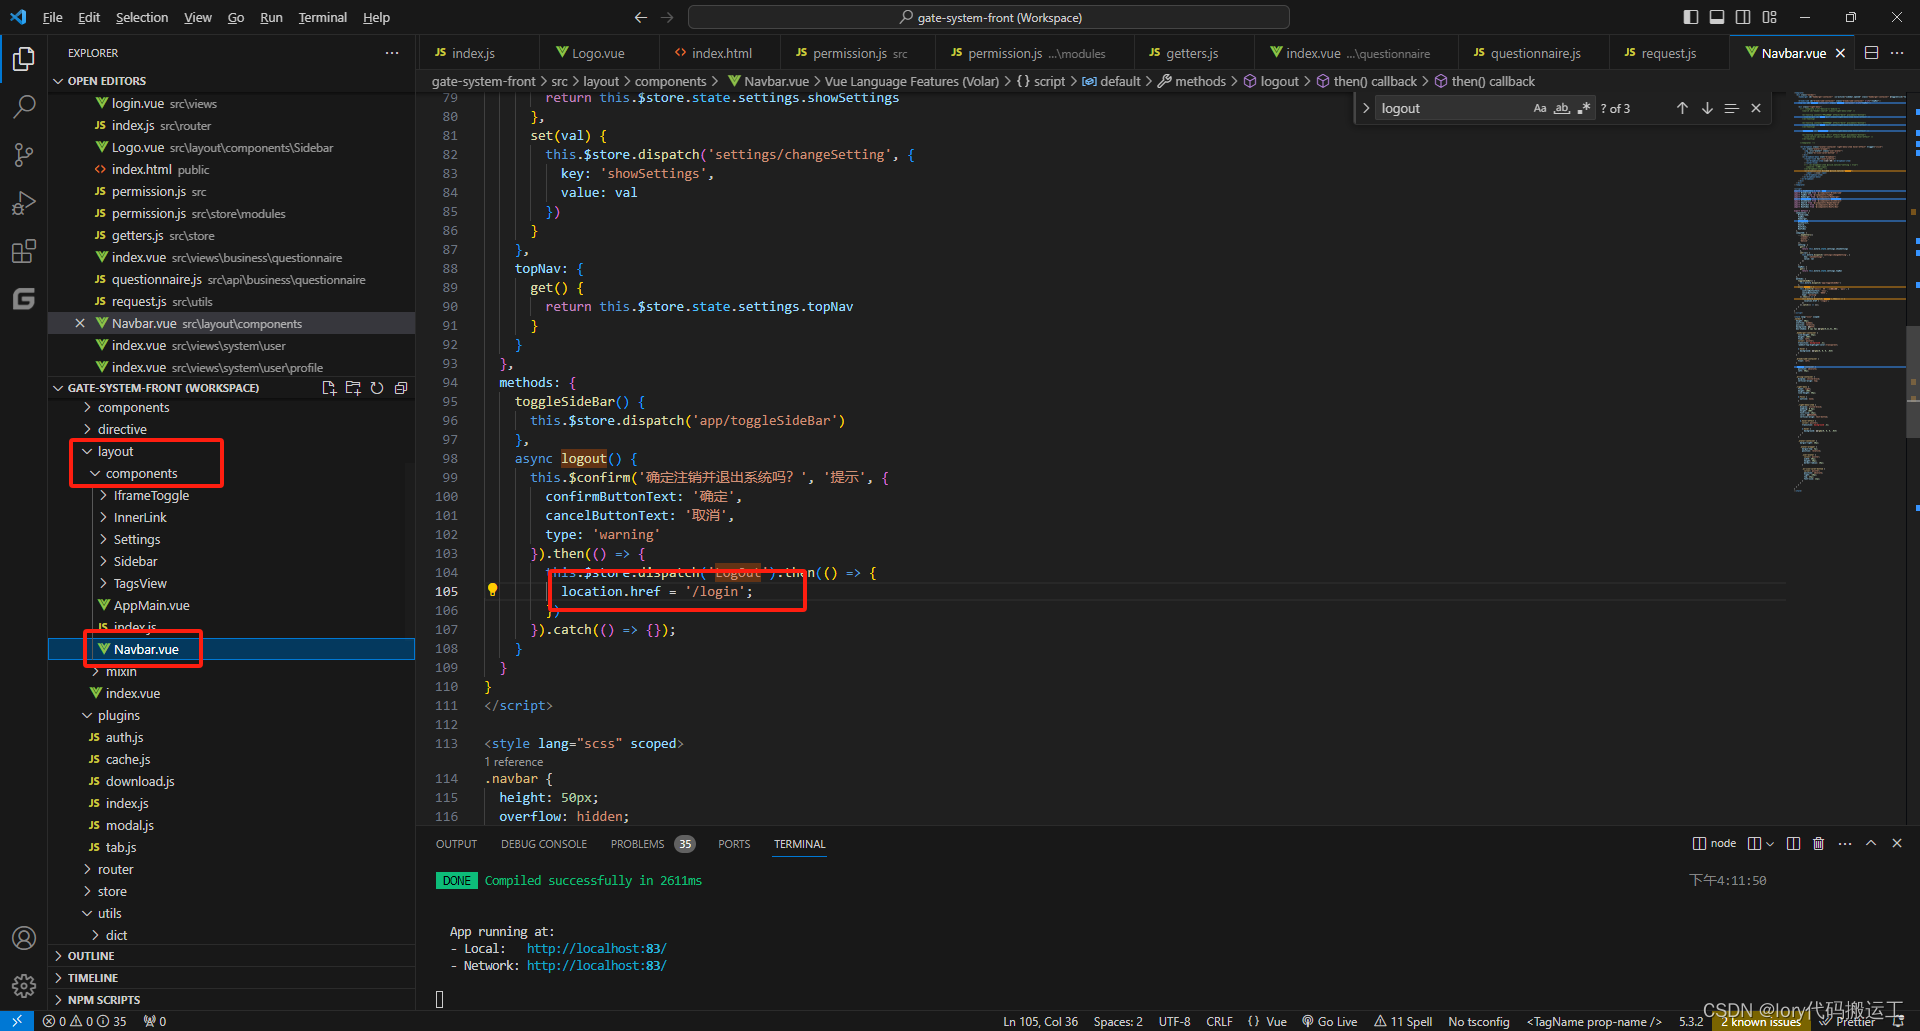This screenshot has width=1920, height=1031.
Task: Switch to Logo.vue editor tab
Action: tap(598, 53)
